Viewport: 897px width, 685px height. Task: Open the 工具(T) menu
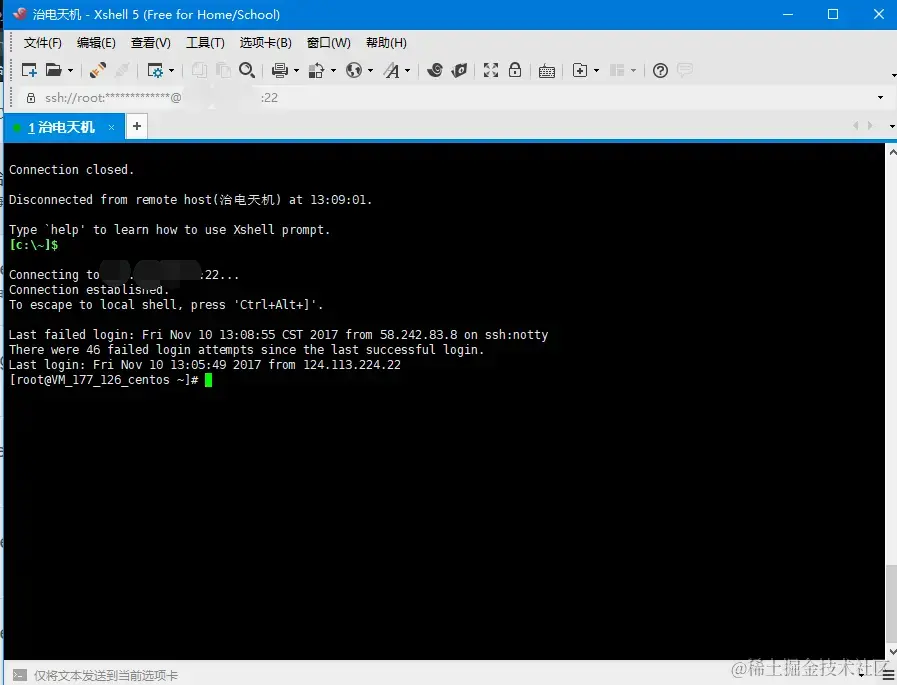(205, 43)
